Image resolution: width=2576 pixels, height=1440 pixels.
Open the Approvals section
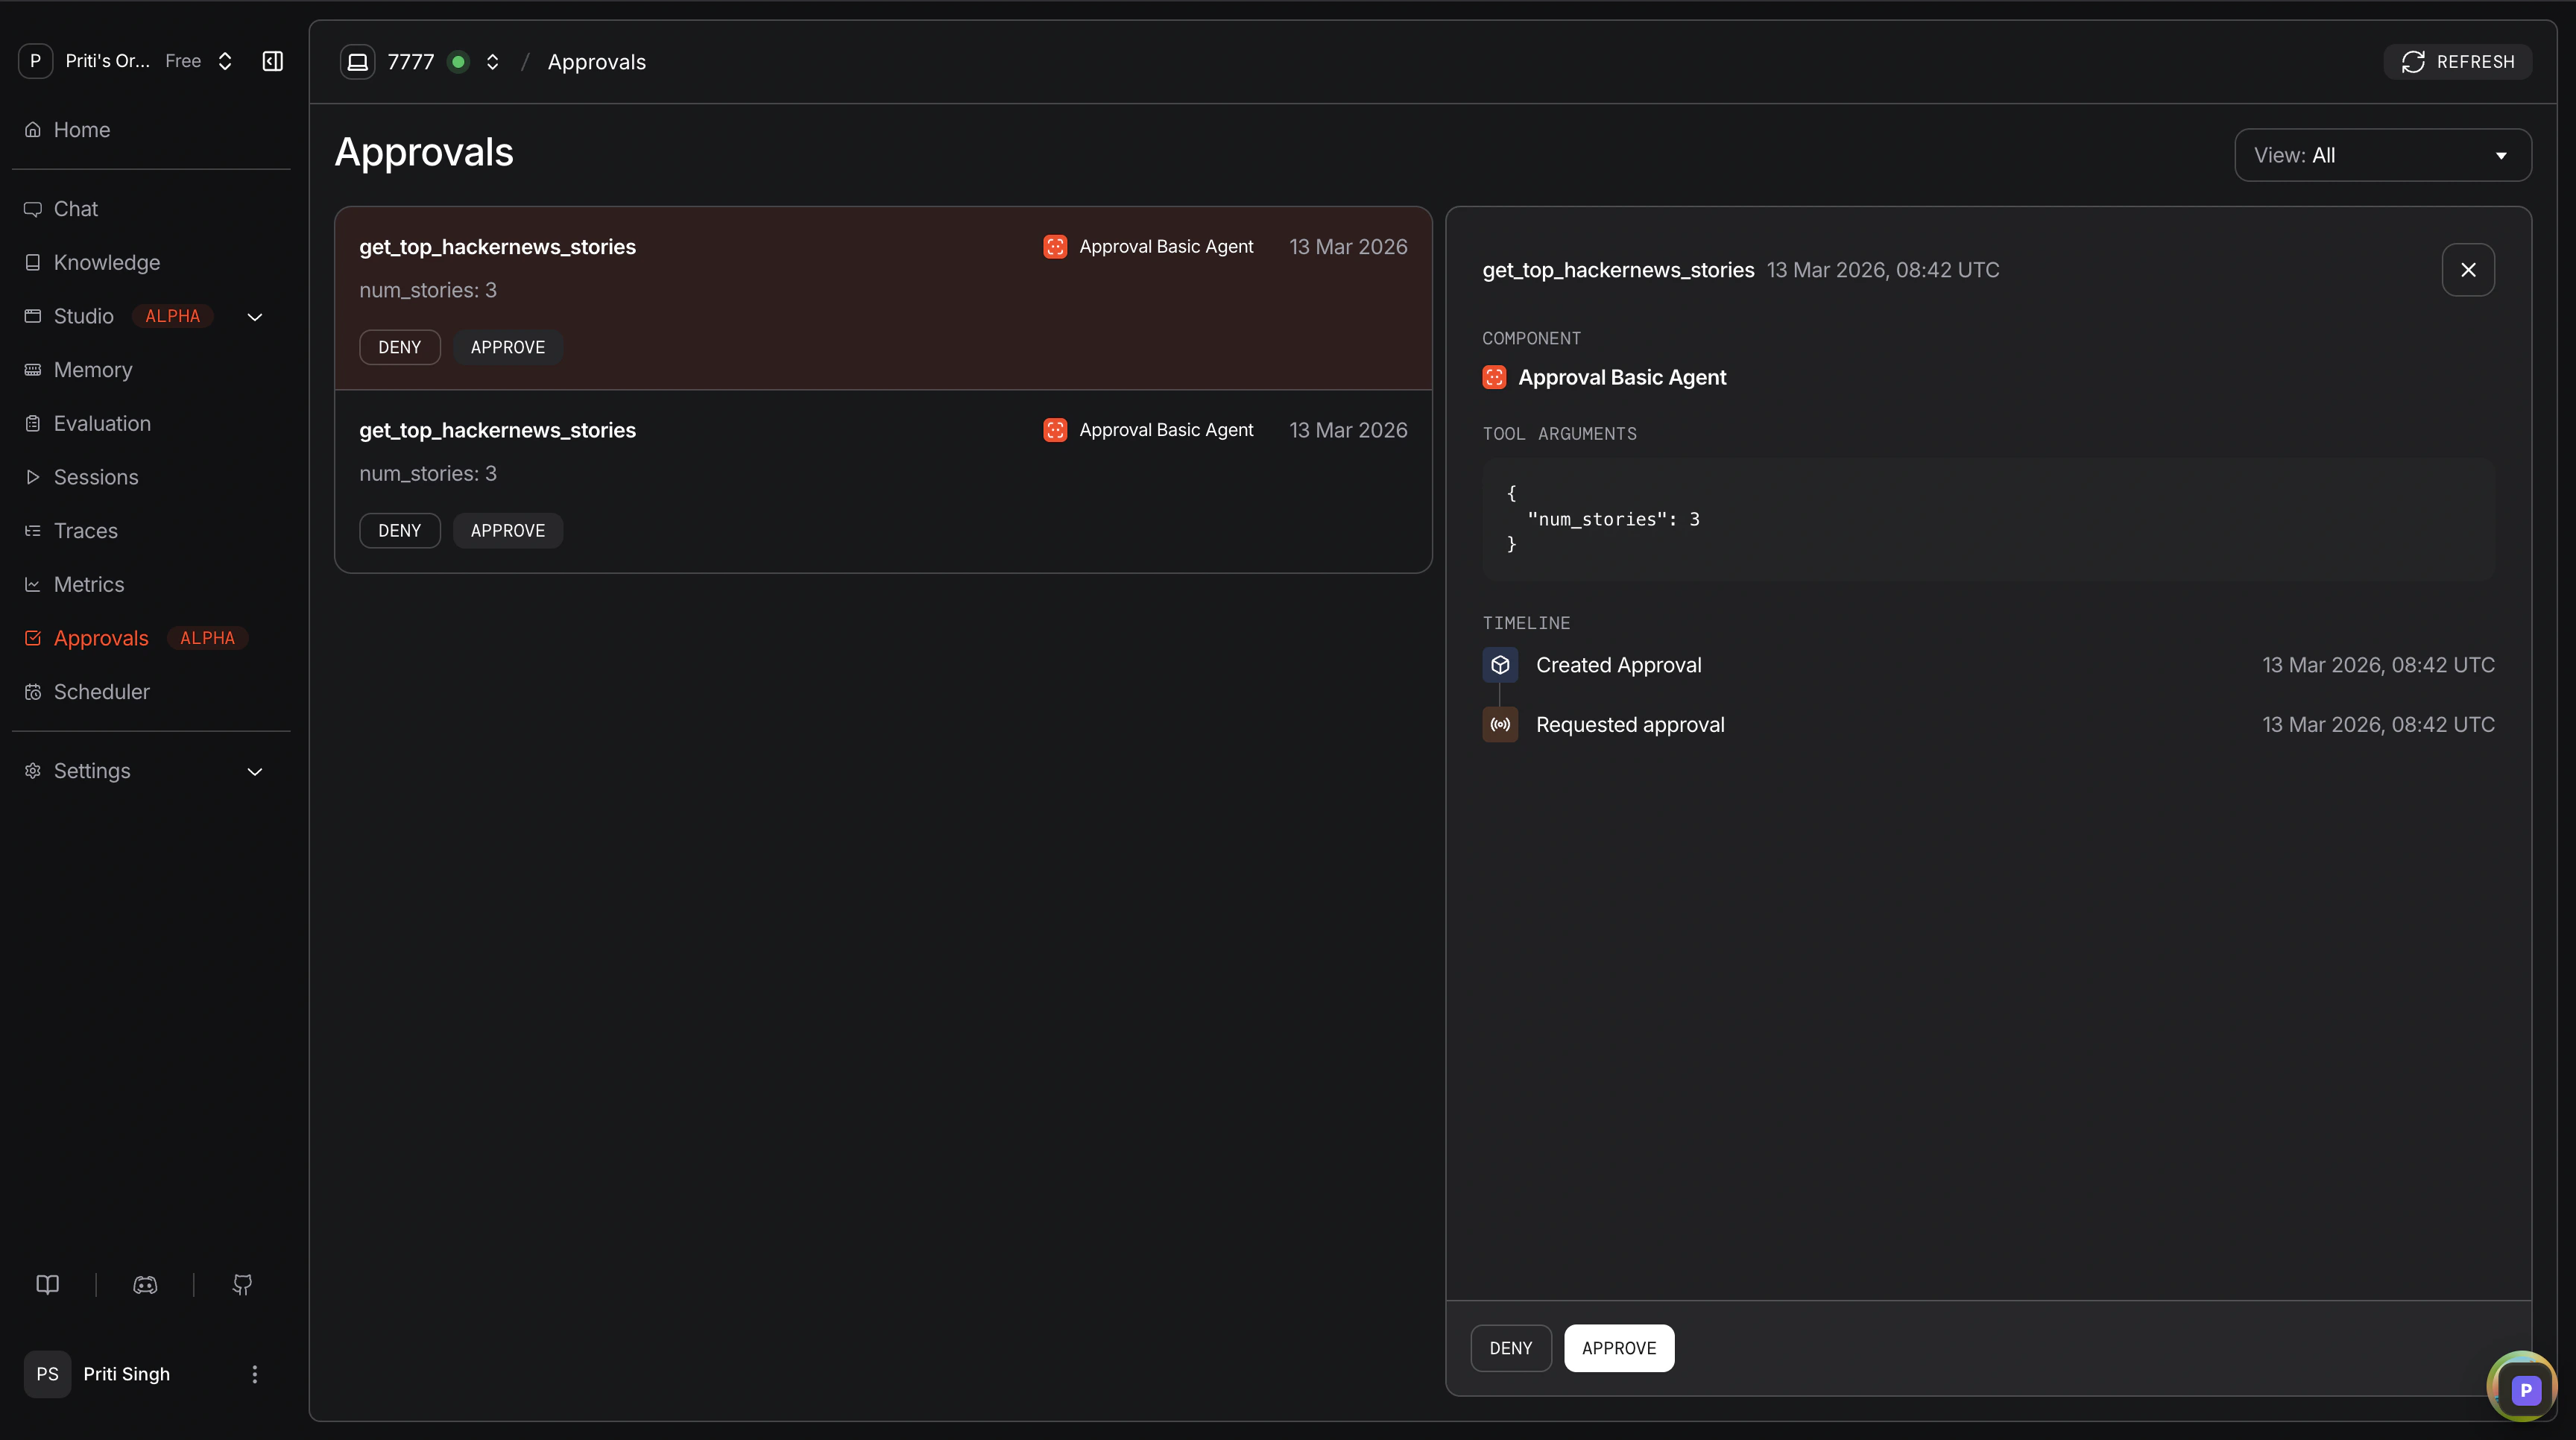[101, 638]
